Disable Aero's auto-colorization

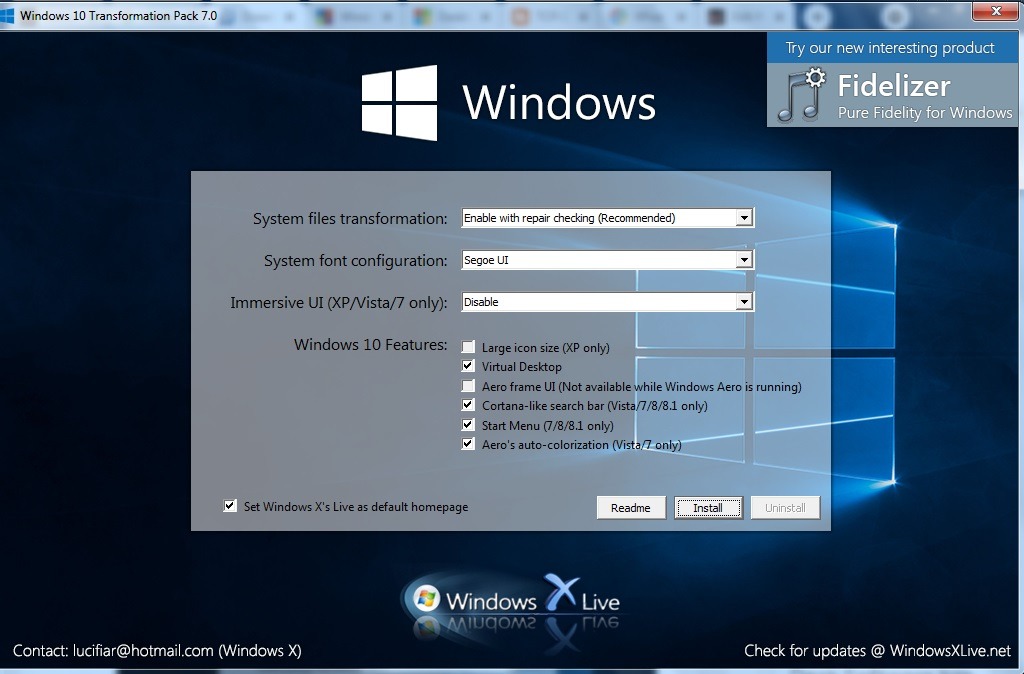click(x=468, y=444)
